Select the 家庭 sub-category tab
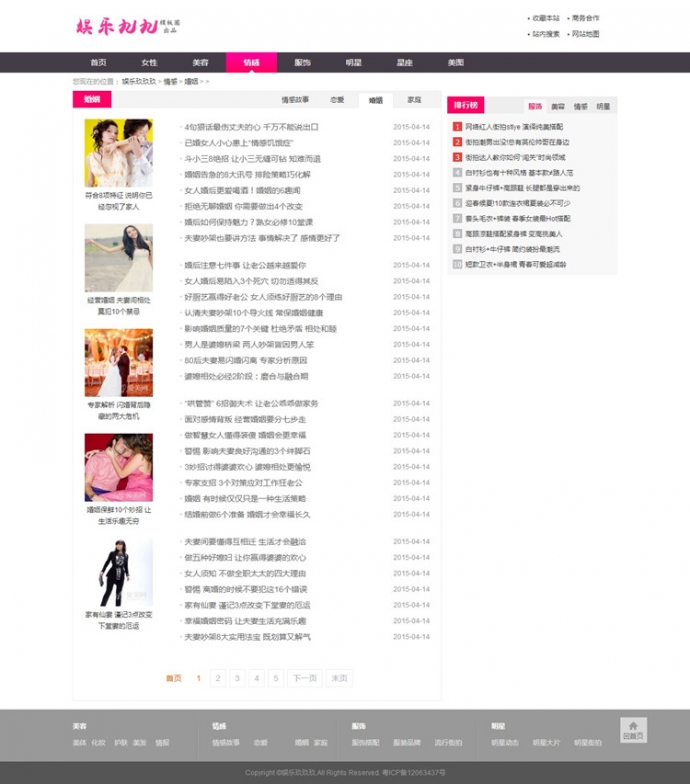690x784 pixels. pyautogui.click(x=414, y=100)
